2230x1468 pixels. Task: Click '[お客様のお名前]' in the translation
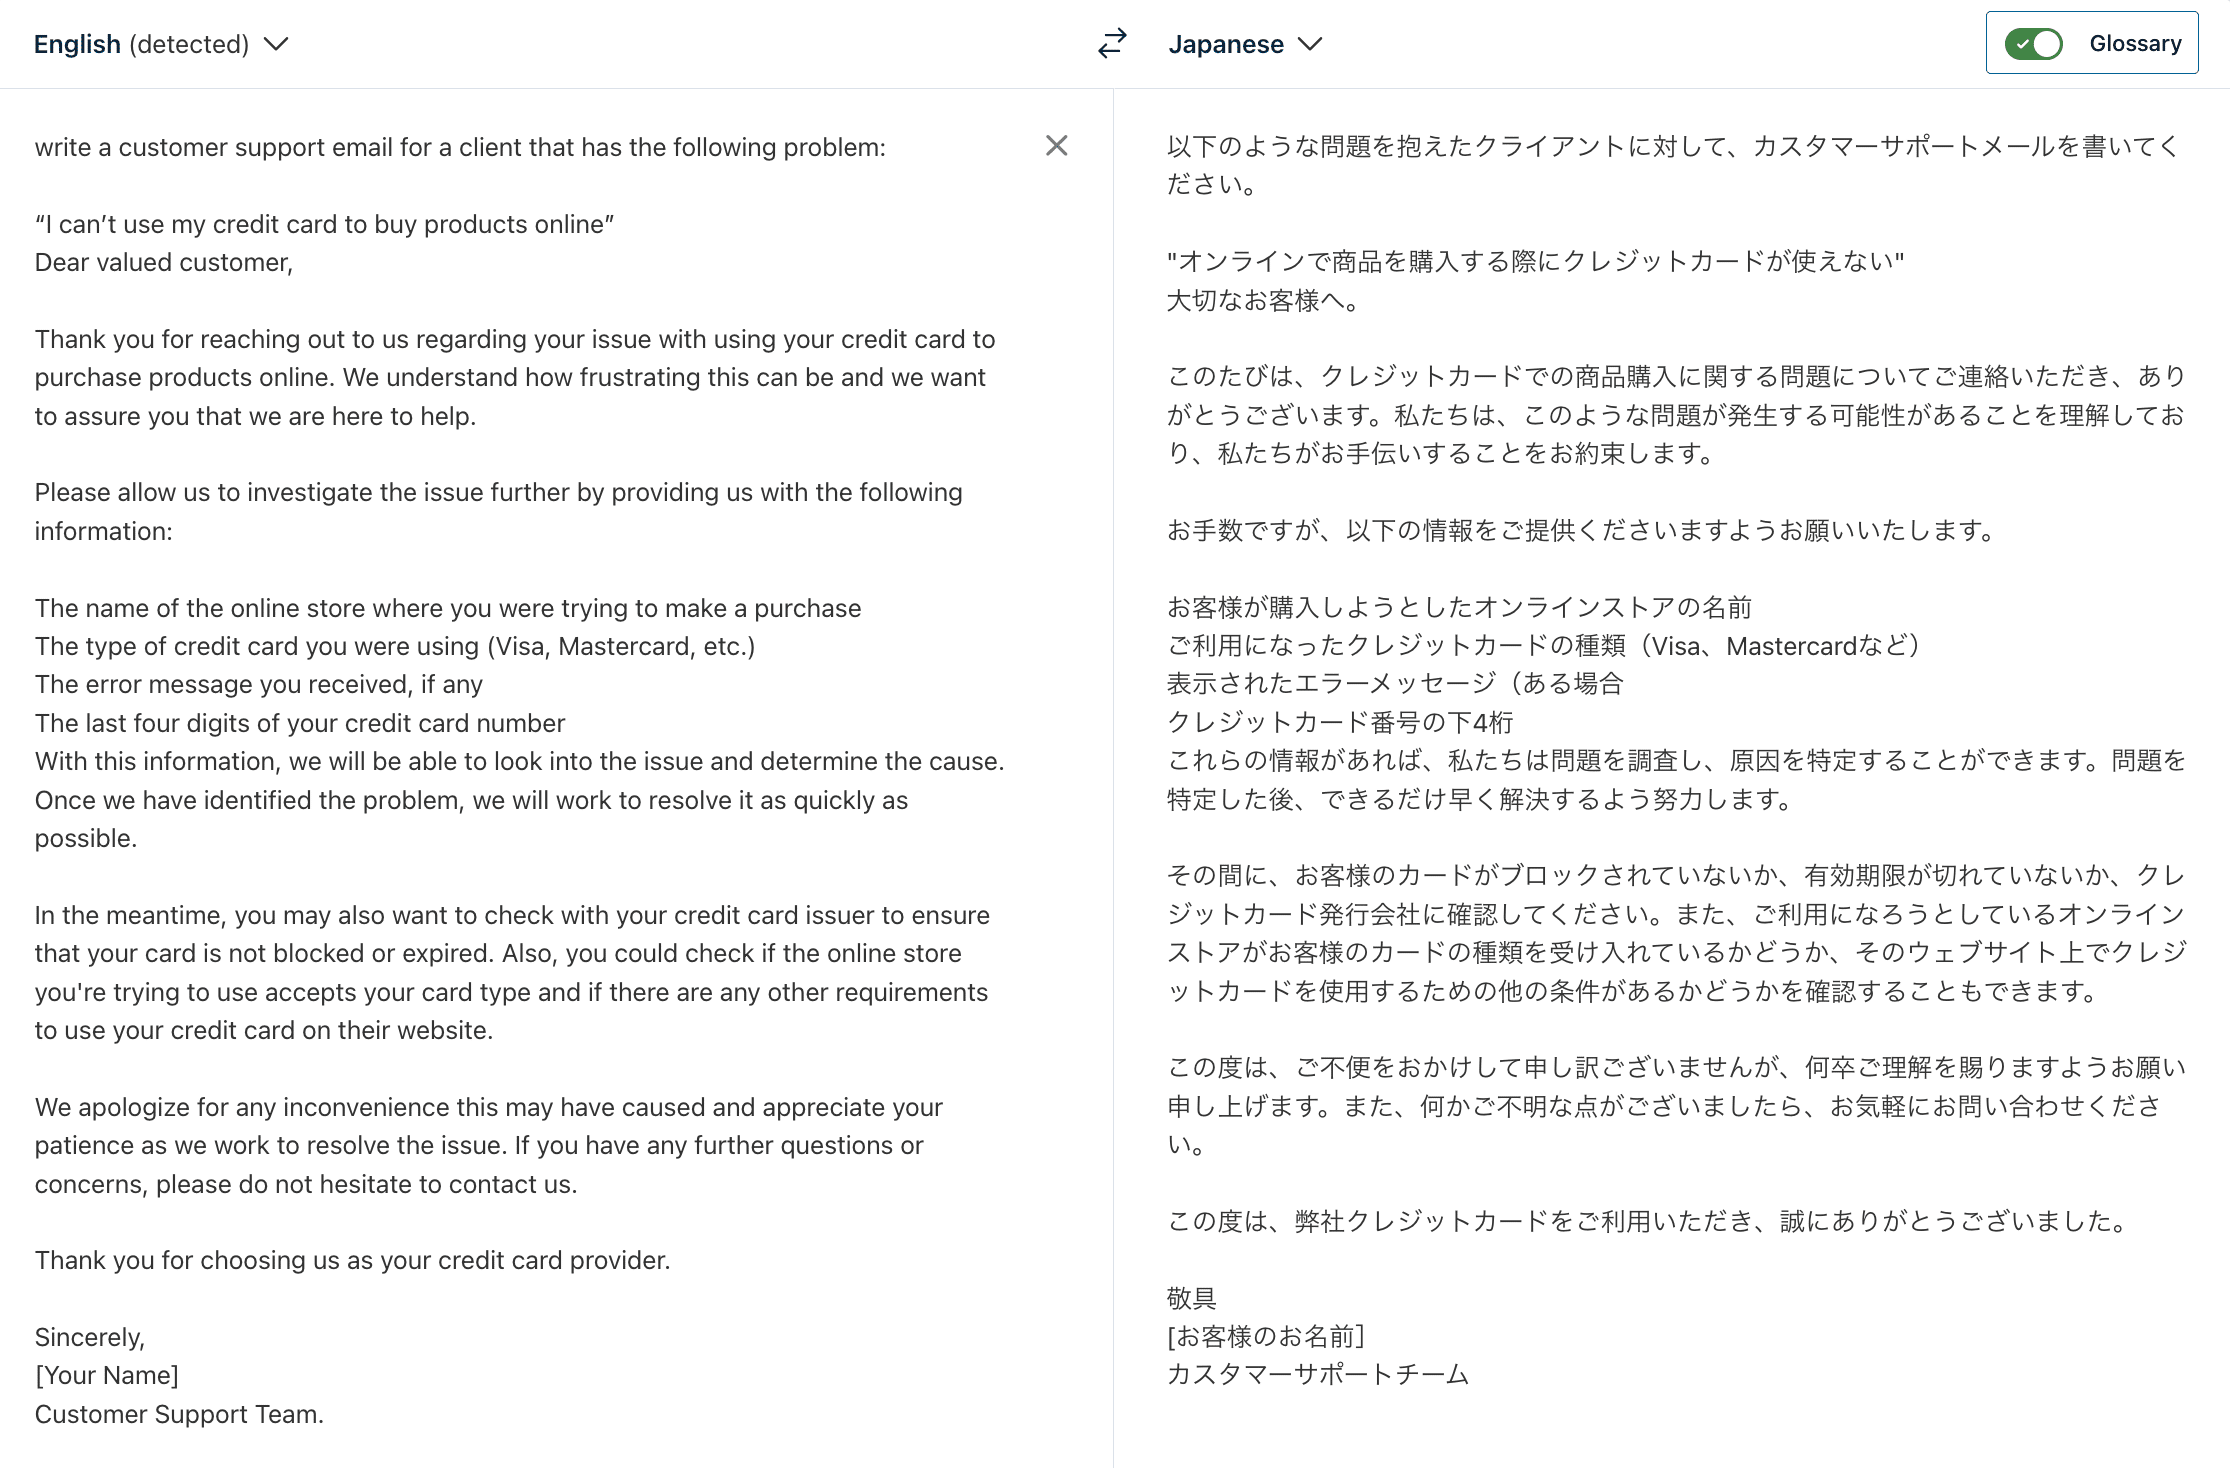[x=1266, y=1336]
